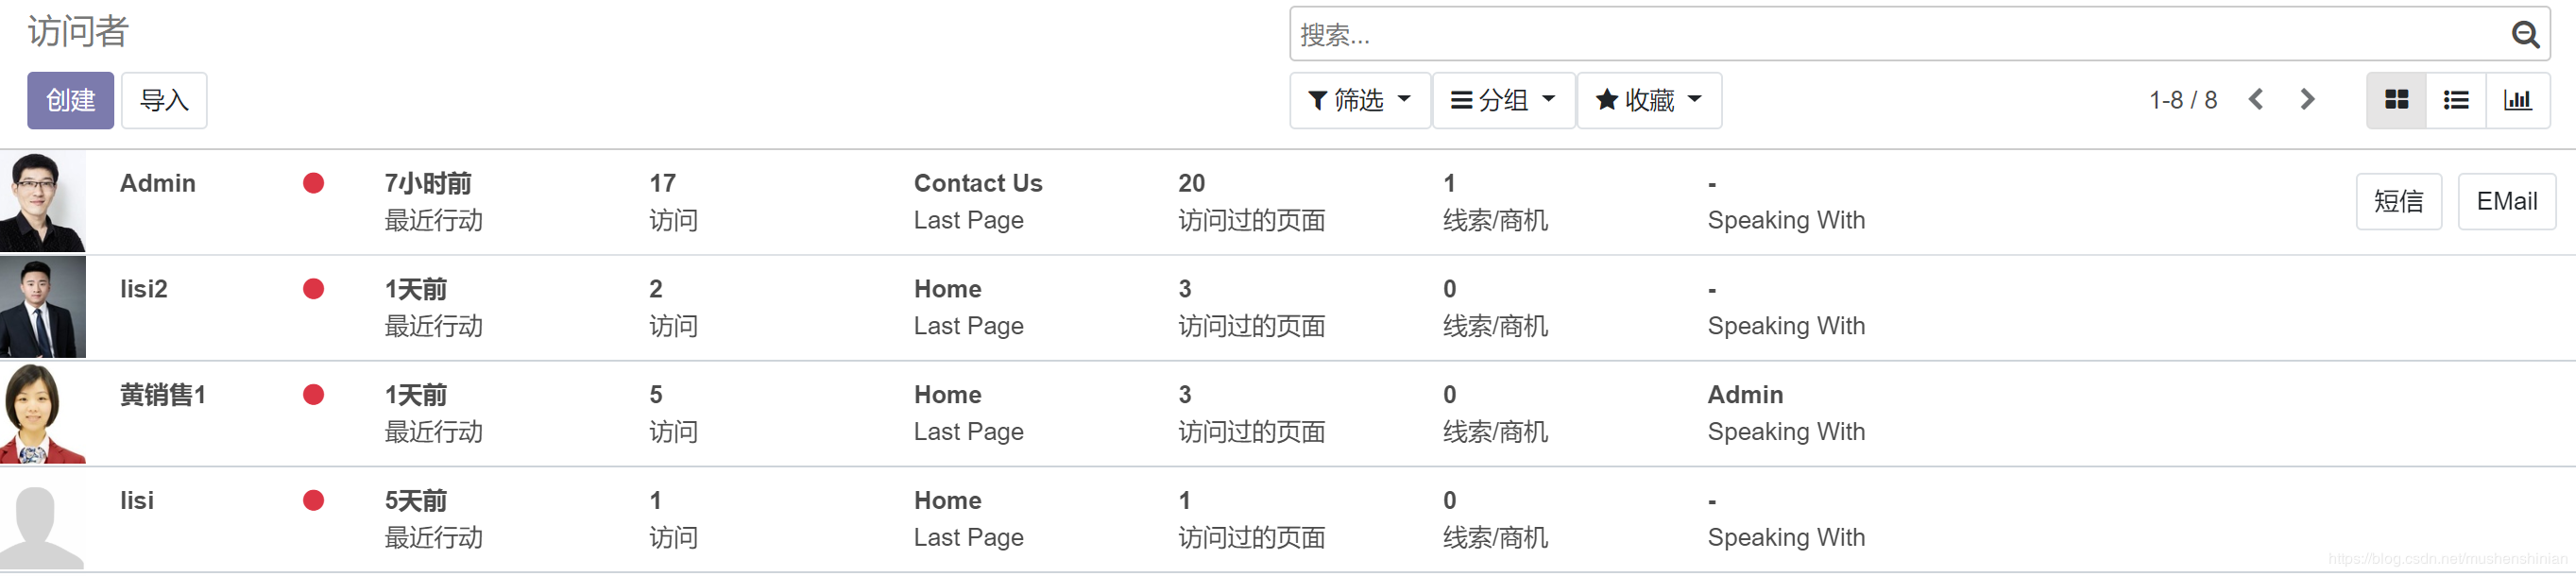The height and width of the screenshot is (576, 2576).
Task: Open the 黄销售1 visitor avatar
Action: [x=43, y=414]
